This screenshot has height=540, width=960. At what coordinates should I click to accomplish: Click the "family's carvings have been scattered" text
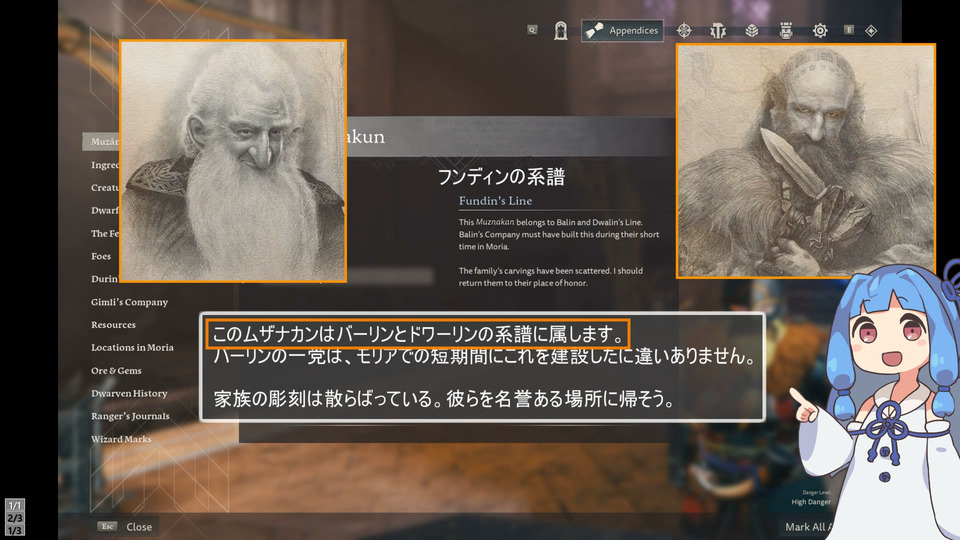click(x=550, y=277)
